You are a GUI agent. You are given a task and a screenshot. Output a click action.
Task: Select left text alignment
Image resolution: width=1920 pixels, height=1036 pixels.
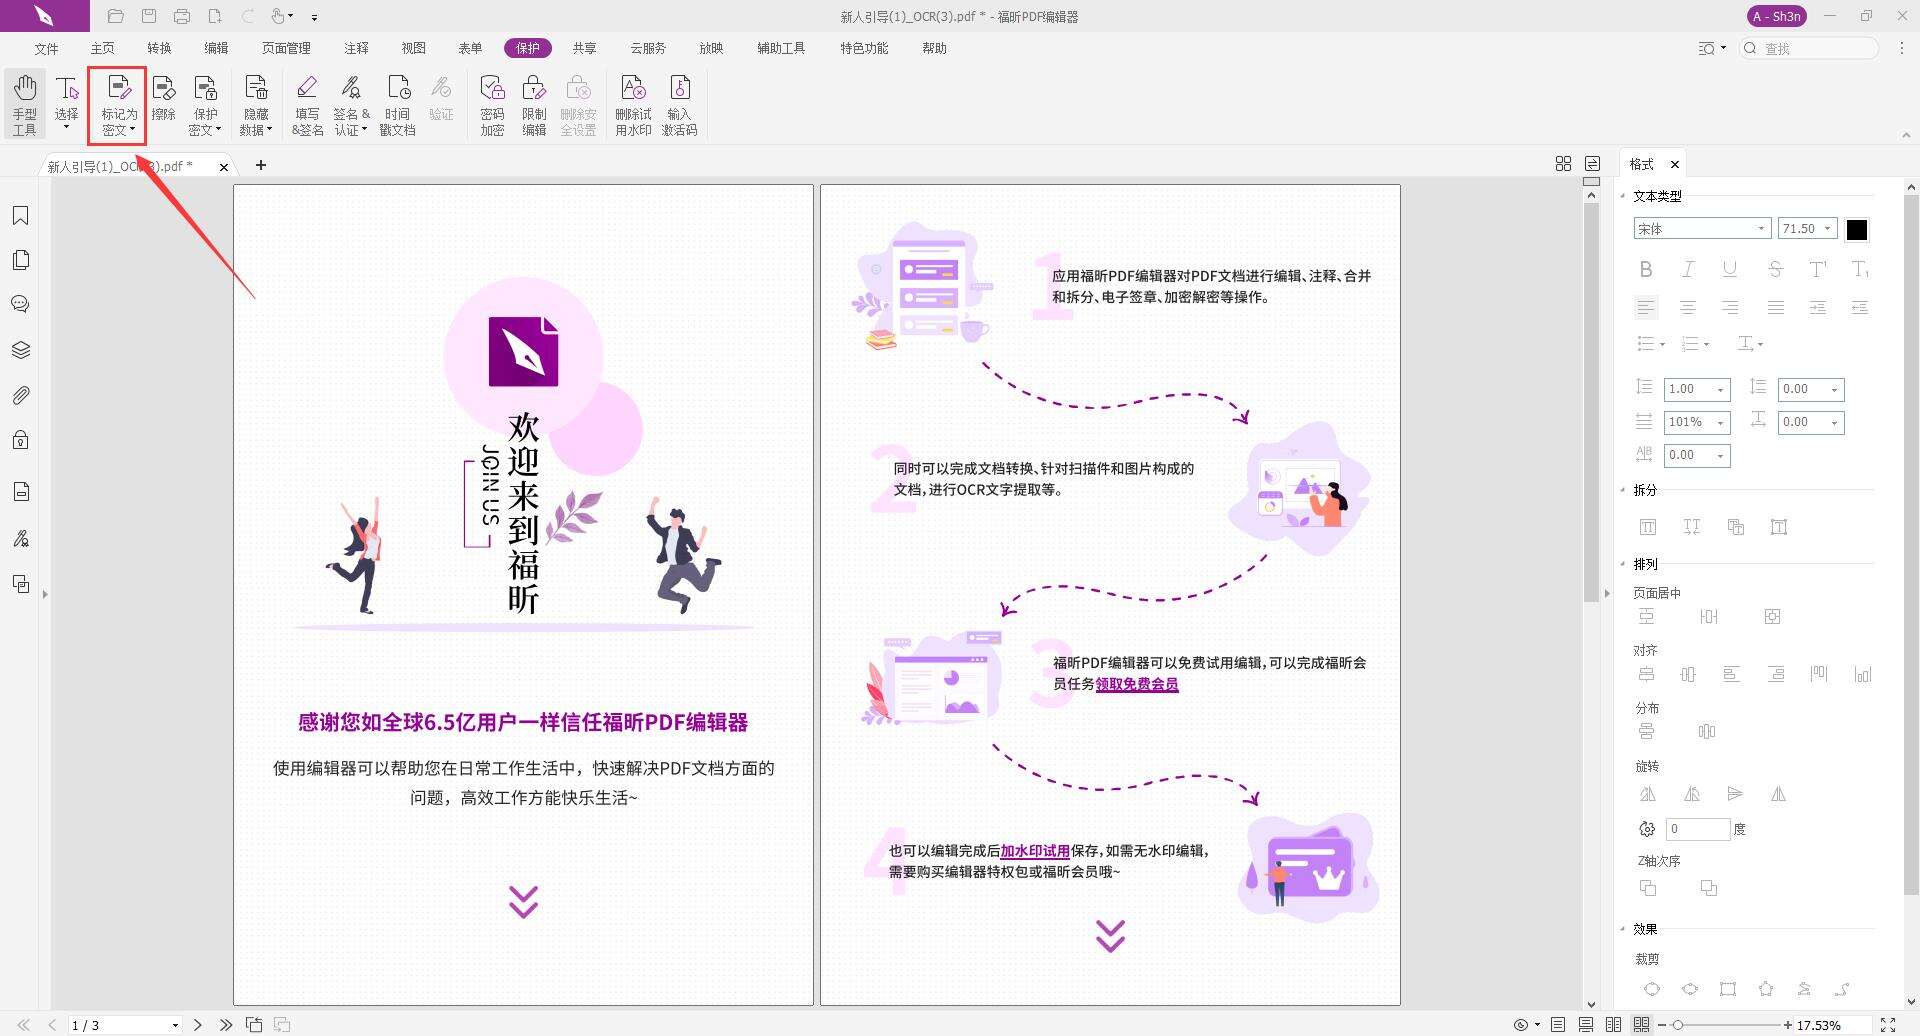(1646, 308)
